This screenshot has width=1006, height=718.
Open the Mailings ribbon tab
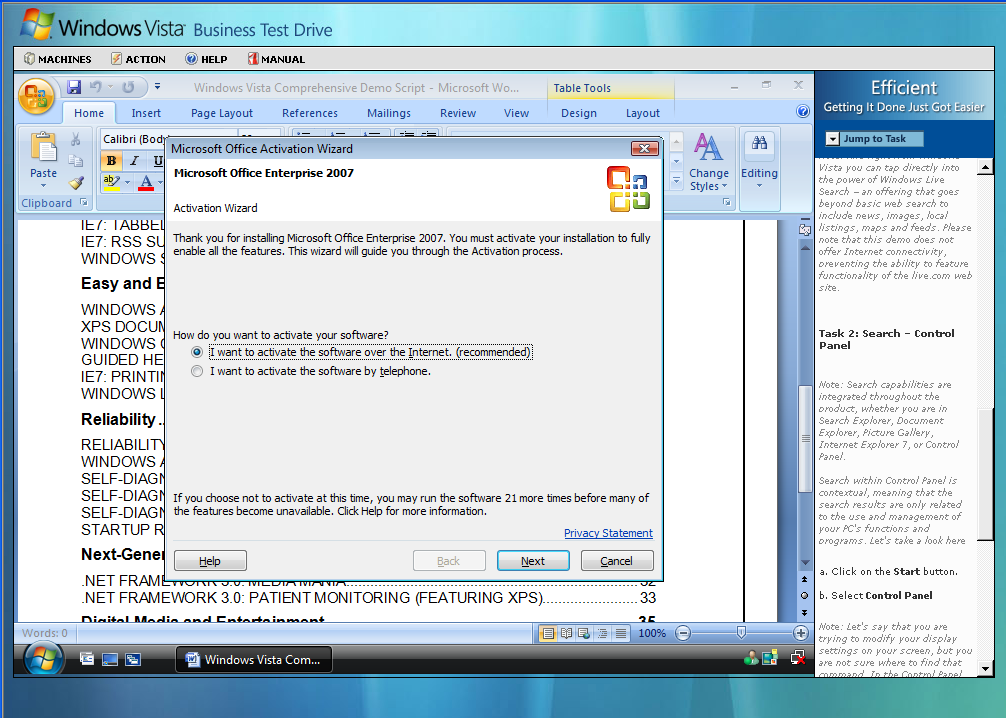[x=389, y=113]
